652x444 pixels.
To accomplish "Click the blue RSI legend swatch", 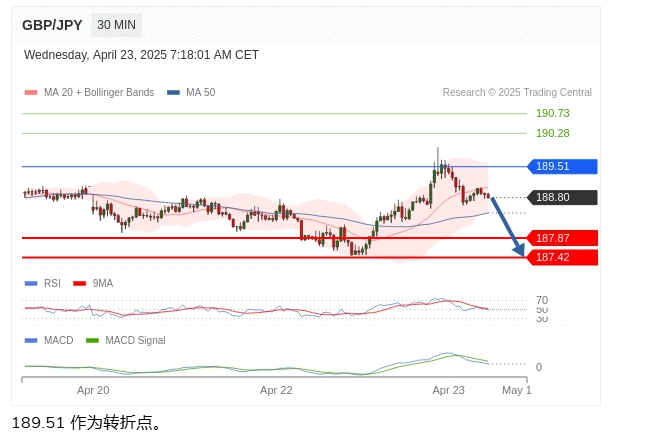I will pyautogui.click(x=31, y=284).
